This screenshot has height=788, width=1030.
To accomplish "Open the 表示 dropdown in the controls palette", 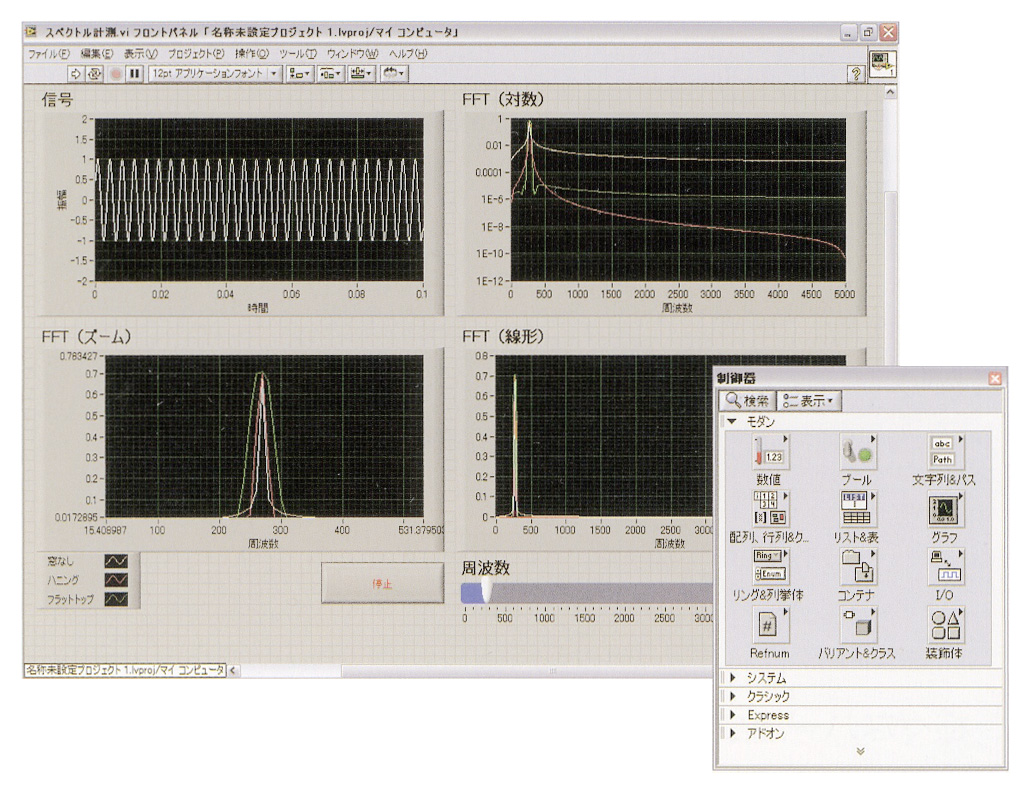I will click(809, 401).
